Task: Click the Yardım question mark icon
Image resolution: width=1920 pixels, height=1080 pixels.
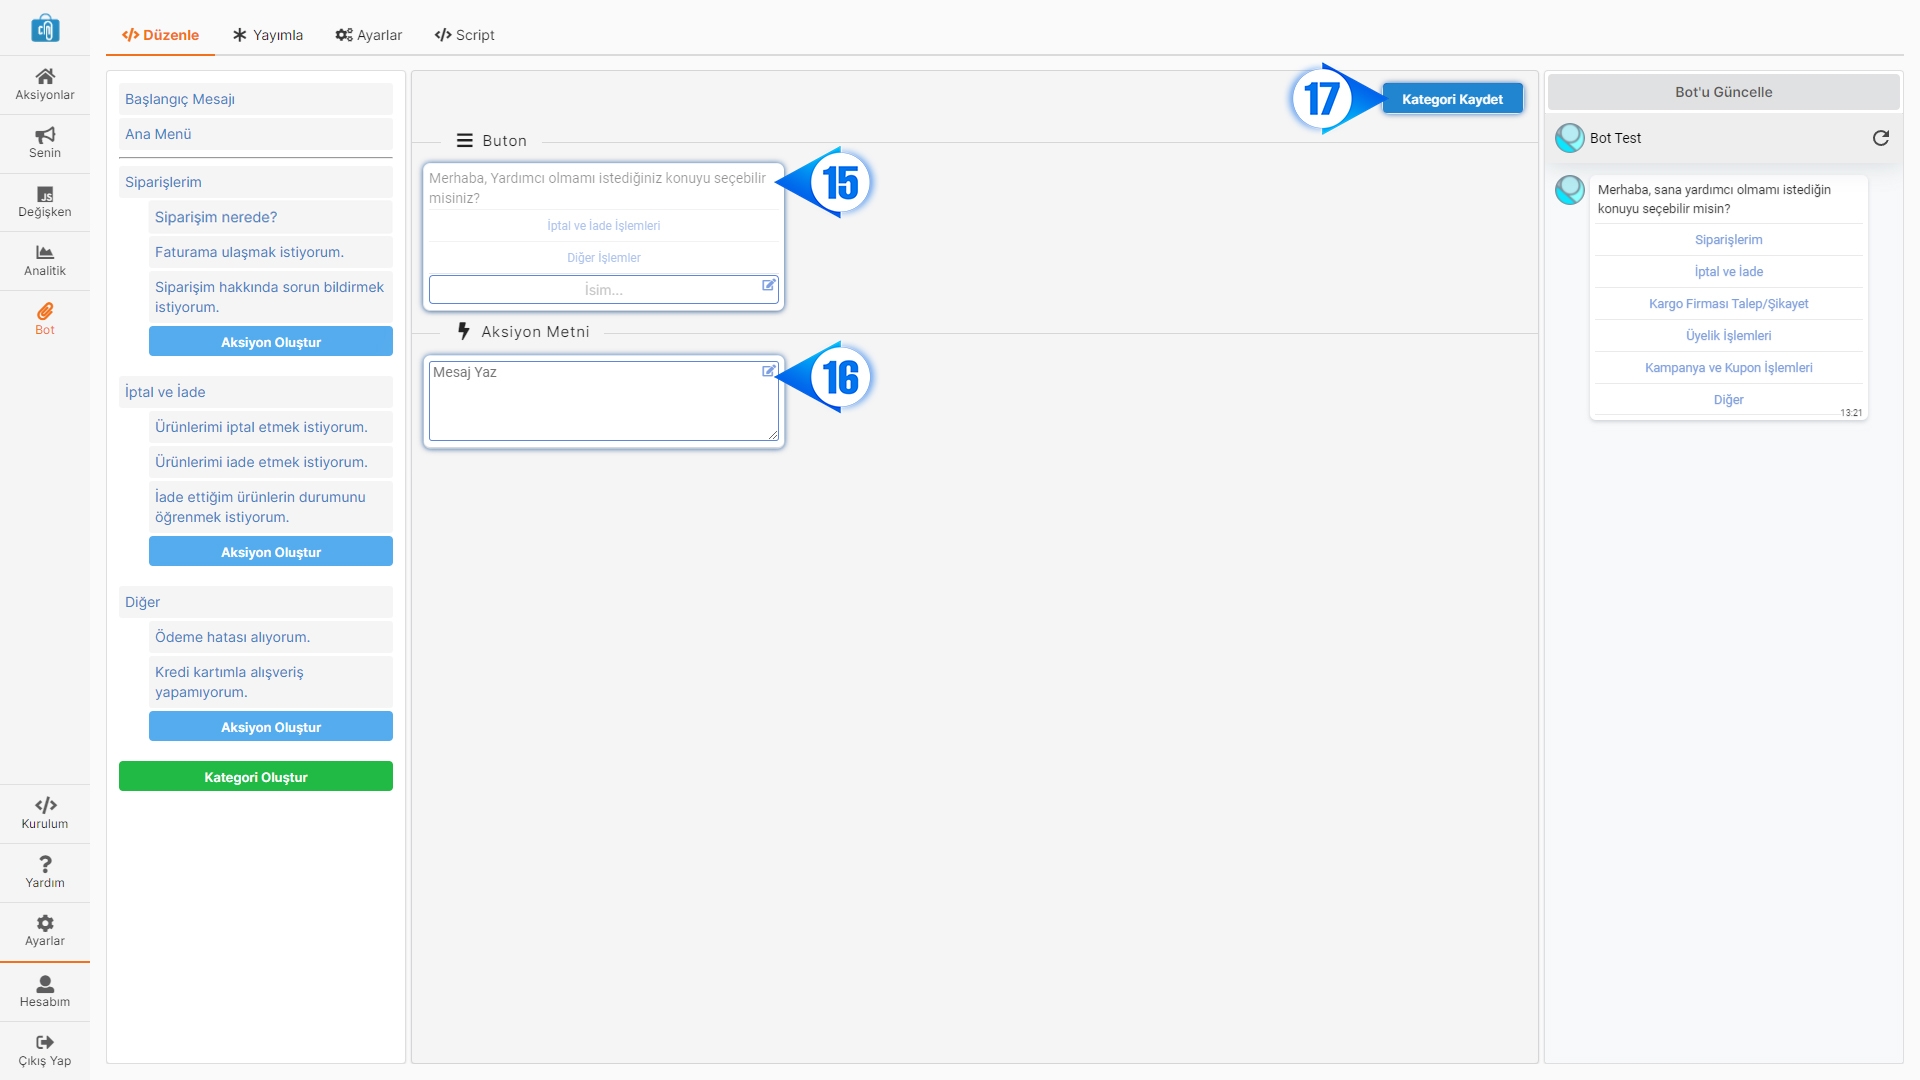Action: pos(45,864)
